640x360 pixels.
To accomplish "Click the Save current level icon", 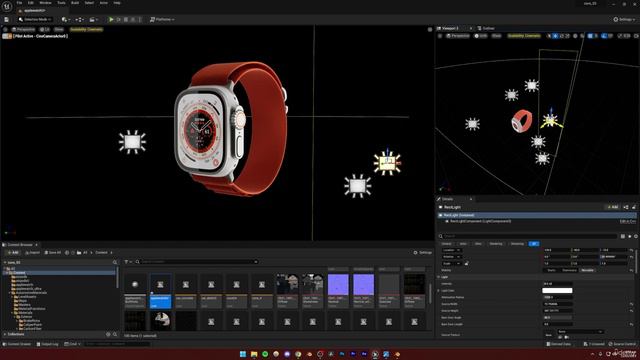I will point(7,19).
